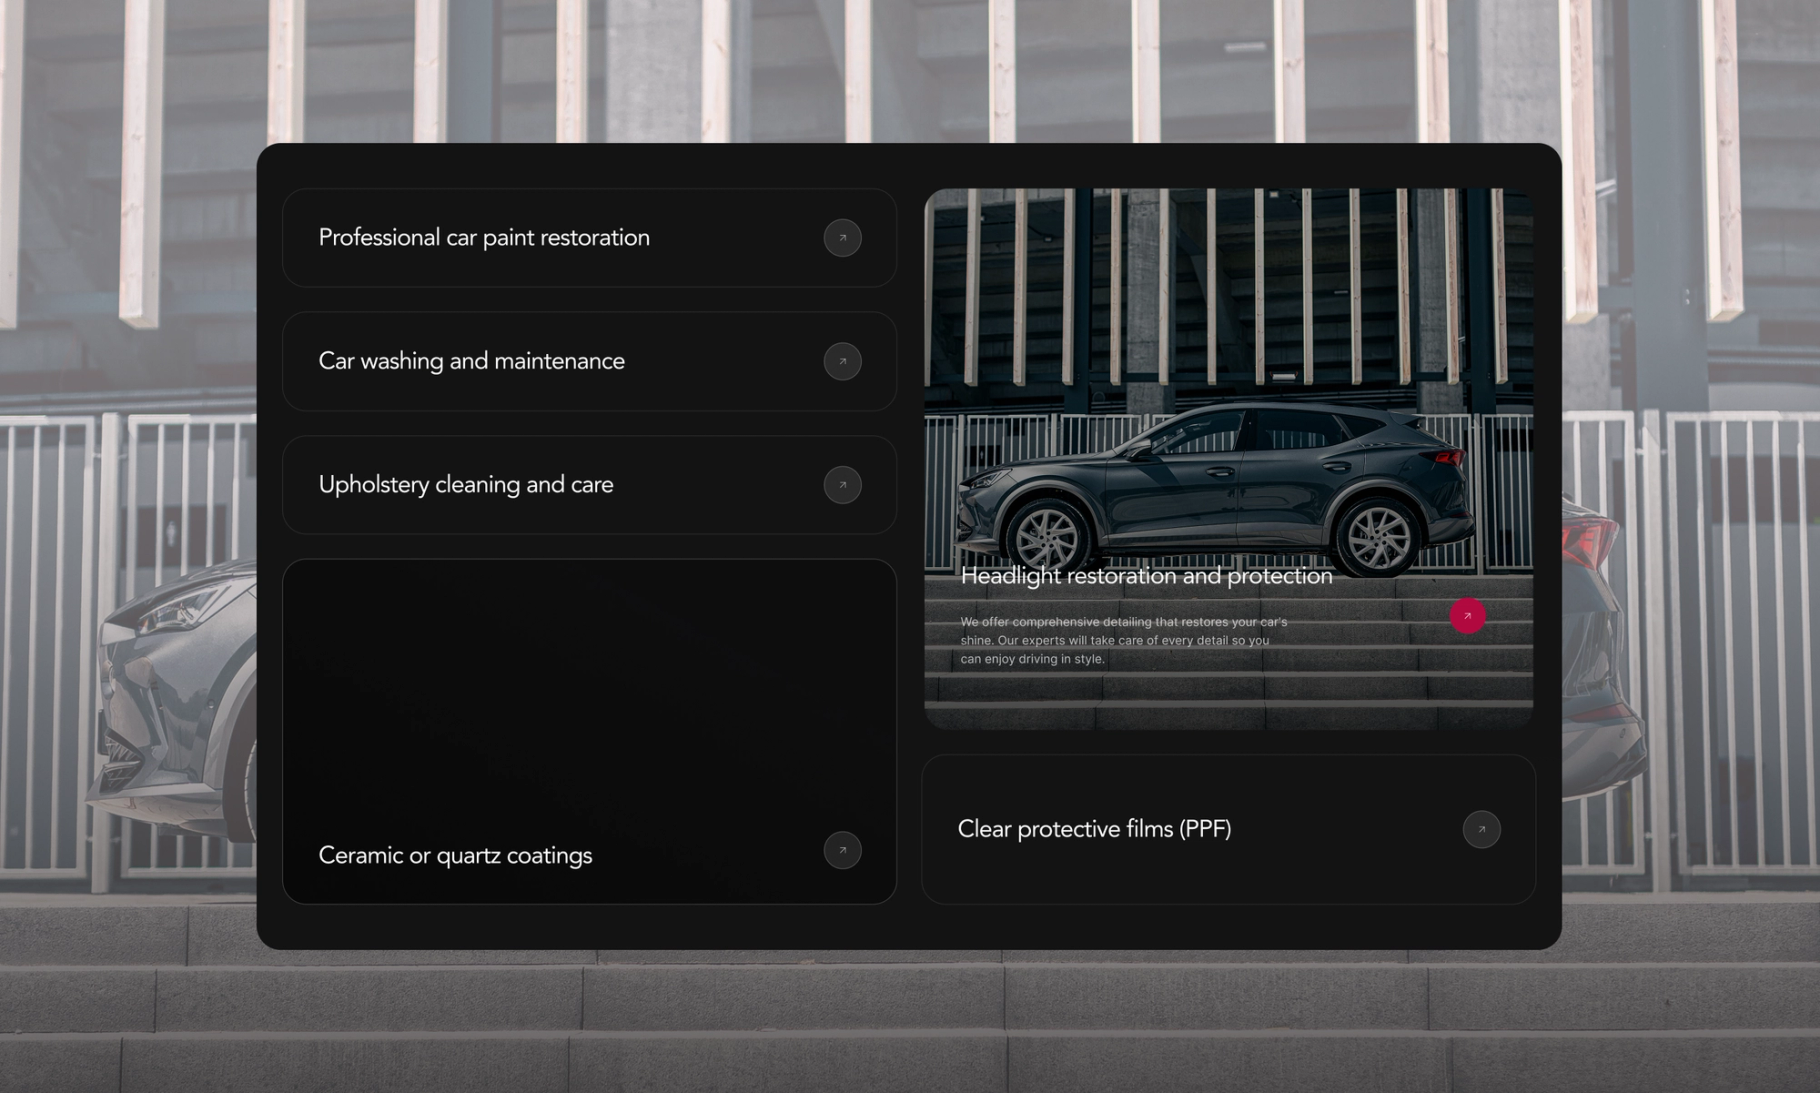Select Clear protective films (PPF) title

point(1094,829)
